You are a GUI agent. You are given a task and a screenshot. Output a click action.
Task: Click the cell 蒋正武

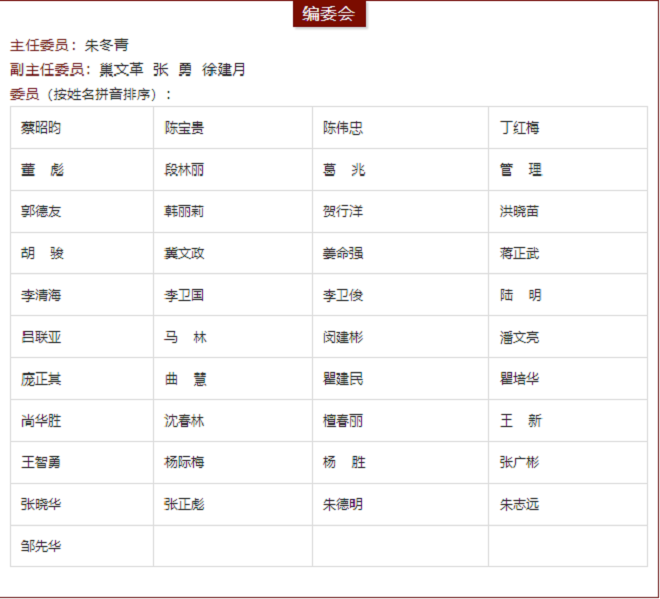[568, 253]
